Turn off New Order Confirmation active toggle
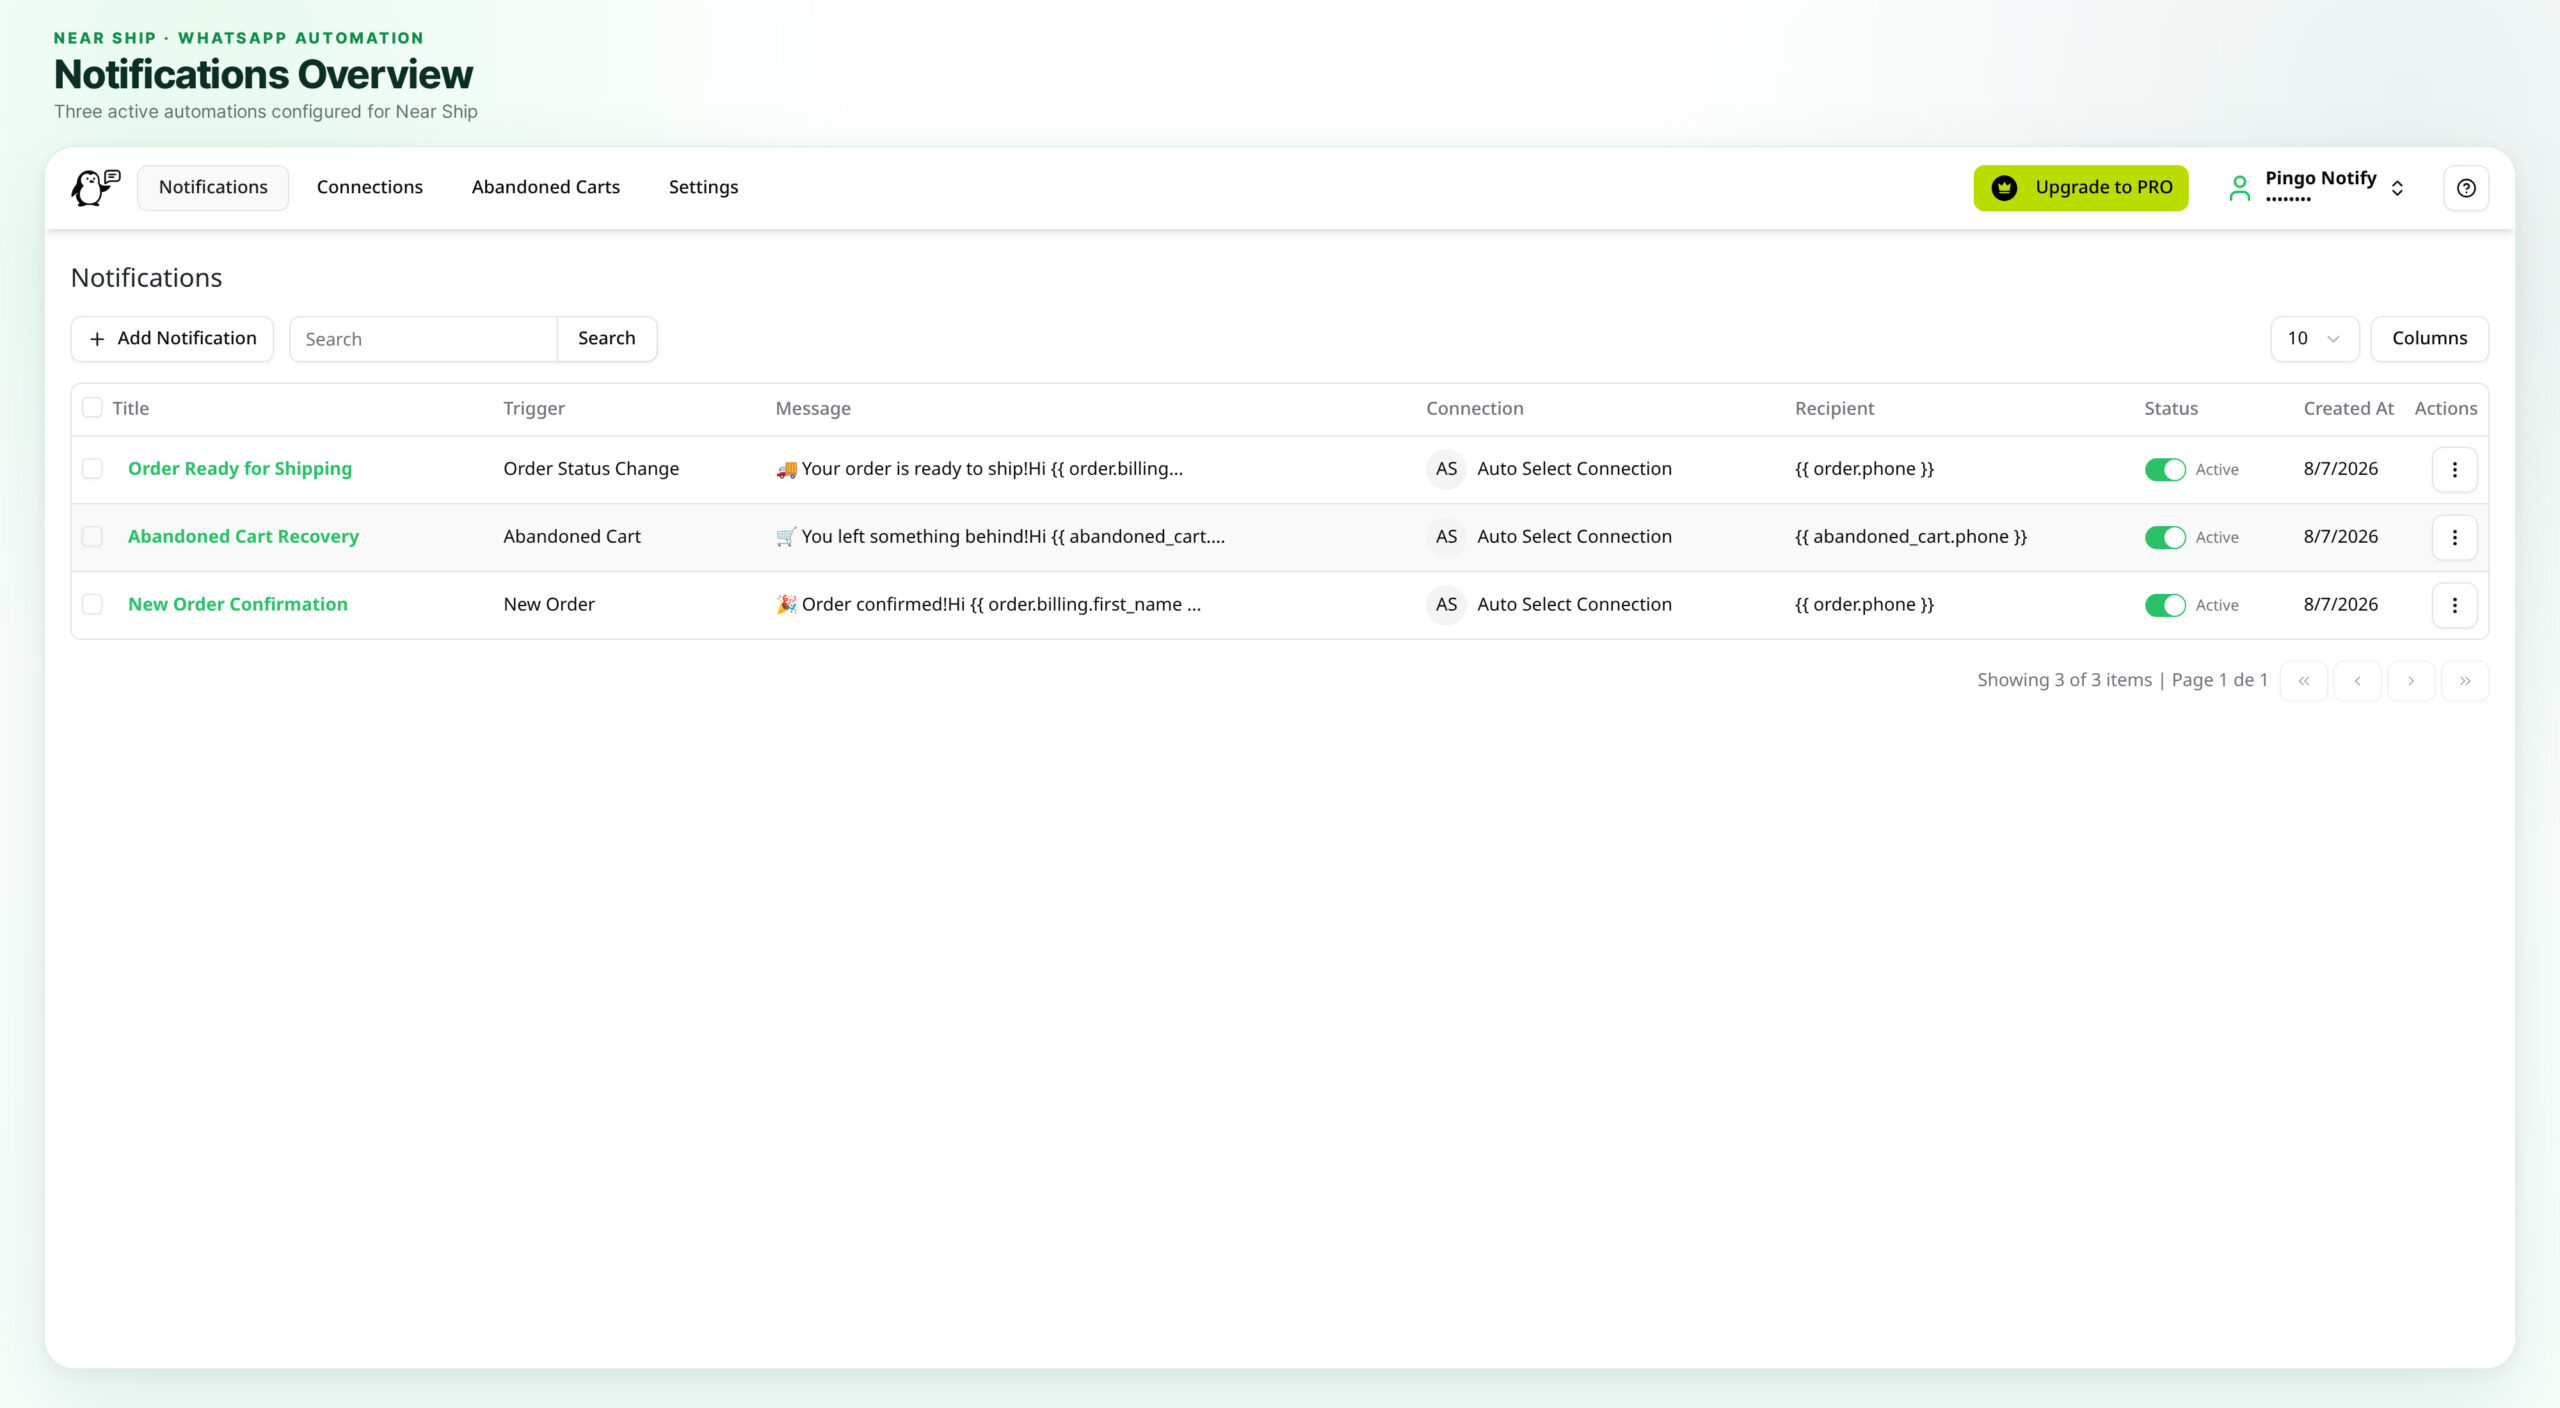Screen dimensions: 2560x1408 [2165, 605]
